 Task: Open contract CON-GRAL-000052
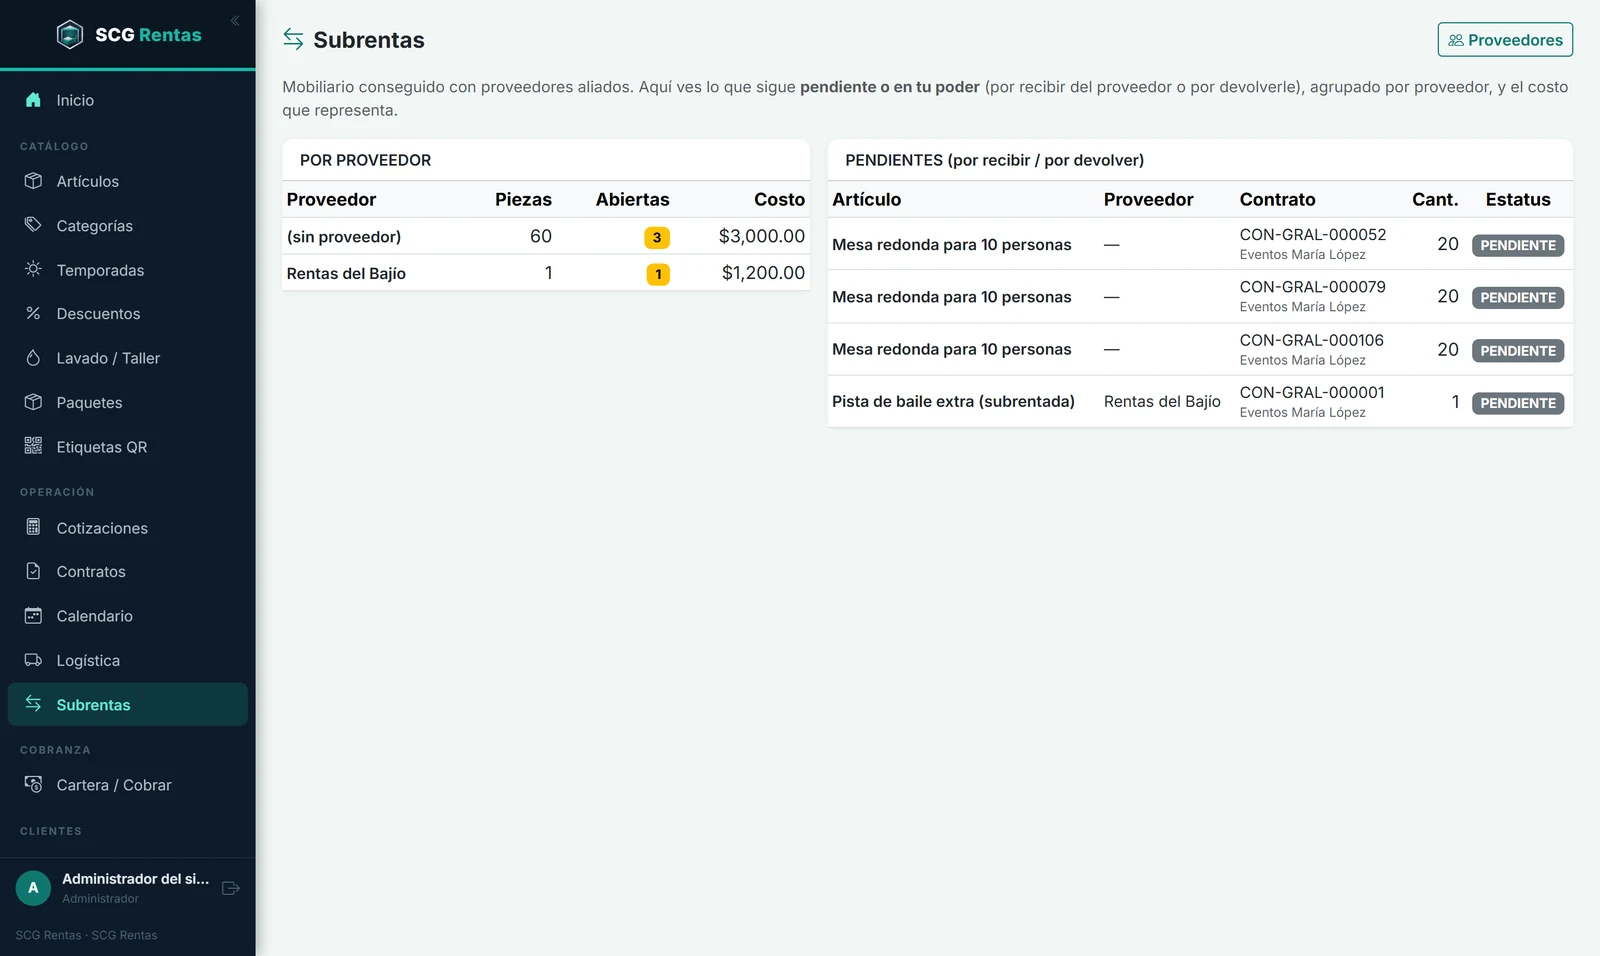(x=1313, y=235)
